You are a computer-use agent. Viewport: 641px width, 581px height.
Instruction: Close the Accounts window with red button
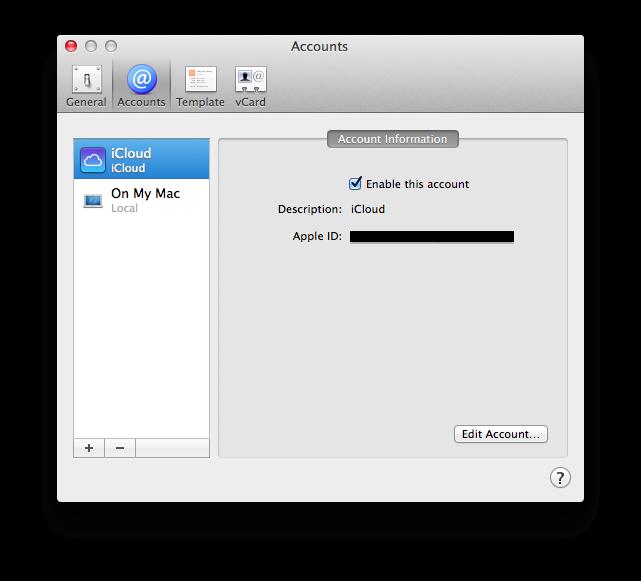tap(71, 46)
